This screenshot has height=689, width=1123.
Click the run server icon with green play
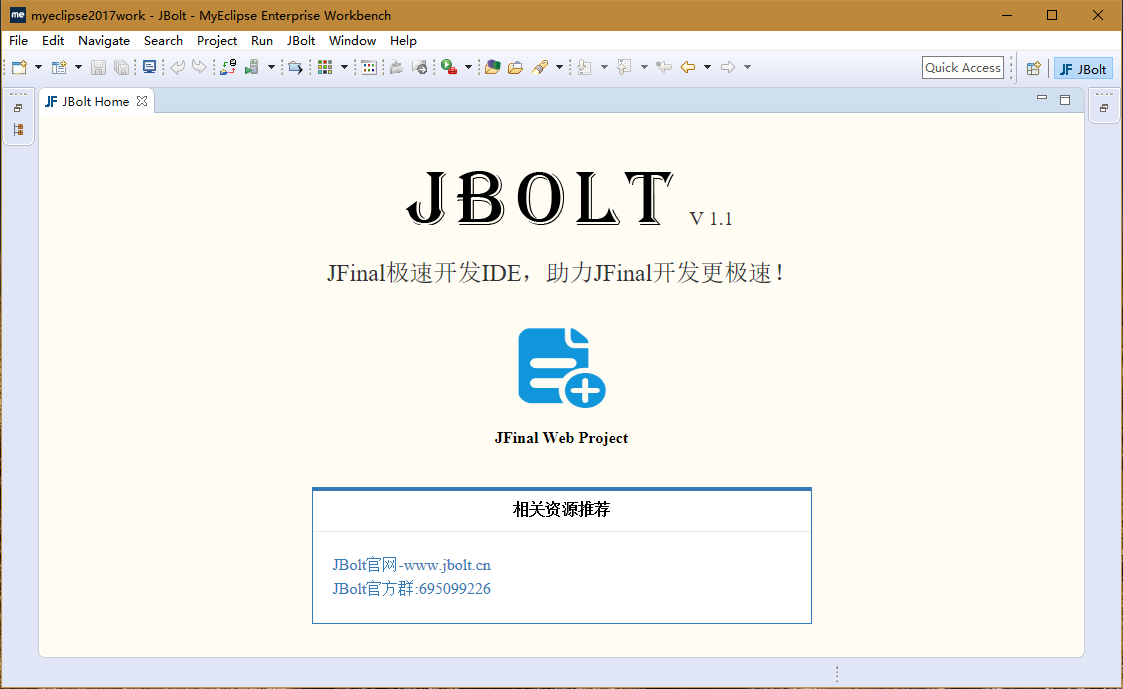tap(251, 67)
